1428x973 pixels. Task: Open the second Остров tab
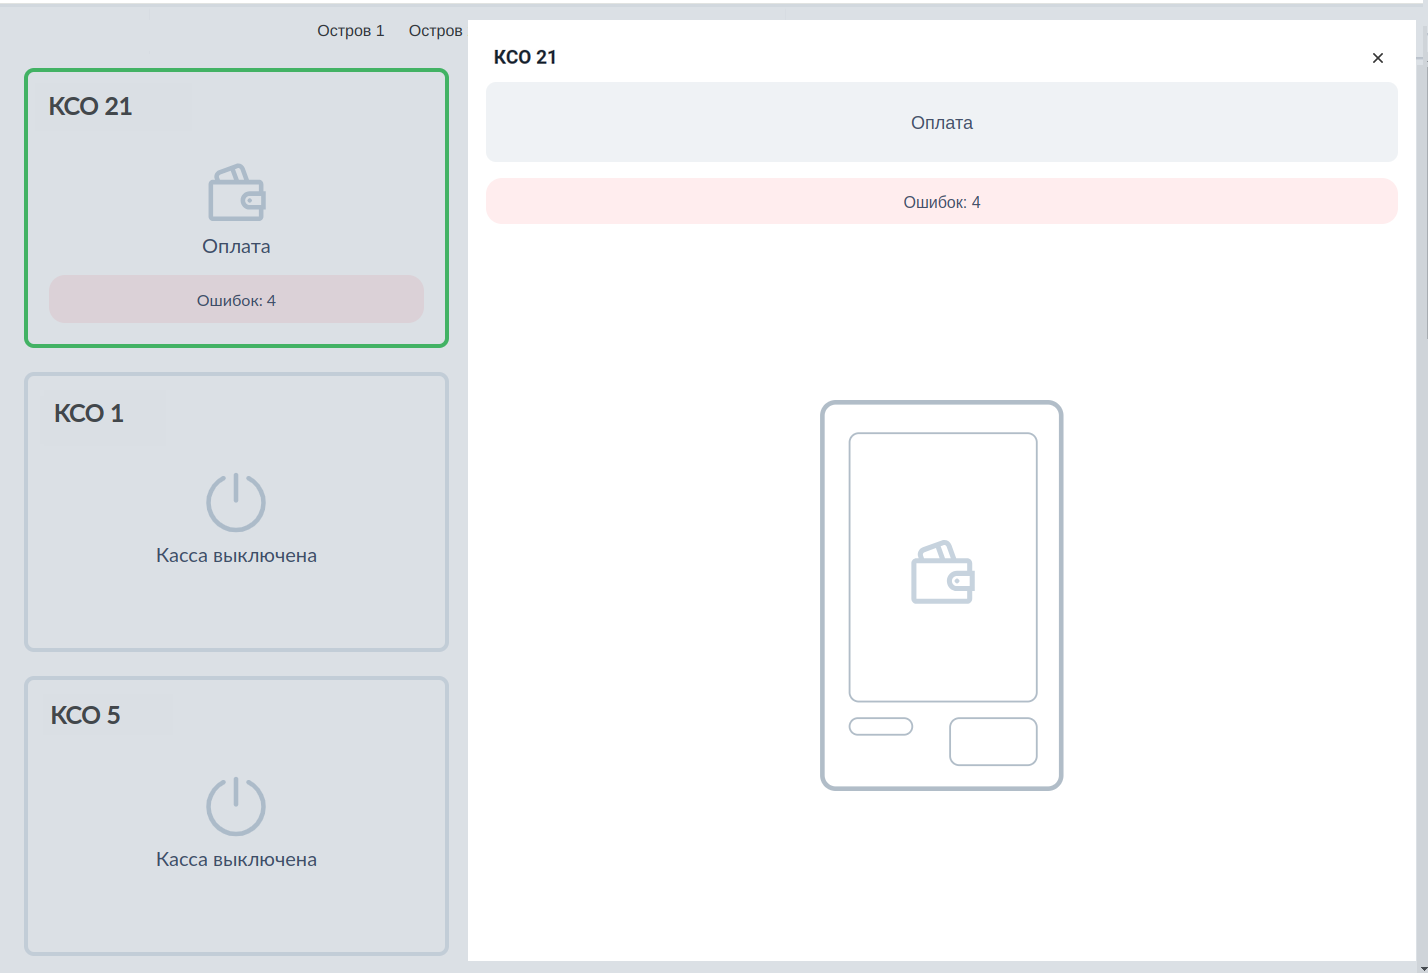tap(435, 30)
